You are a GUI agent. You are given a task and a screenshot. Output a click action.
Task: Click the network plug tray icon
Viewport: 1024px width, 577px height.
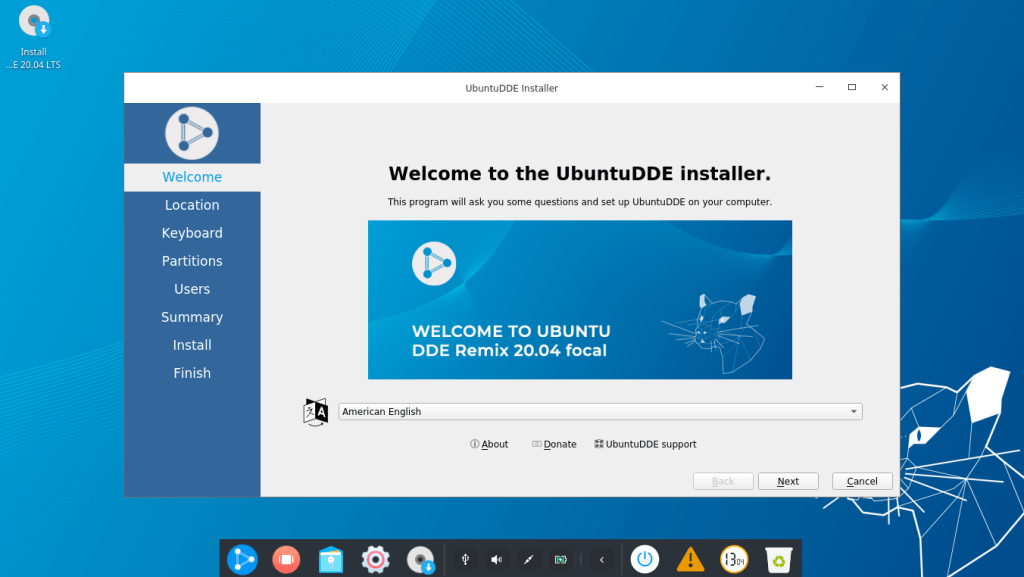[528, 559]
